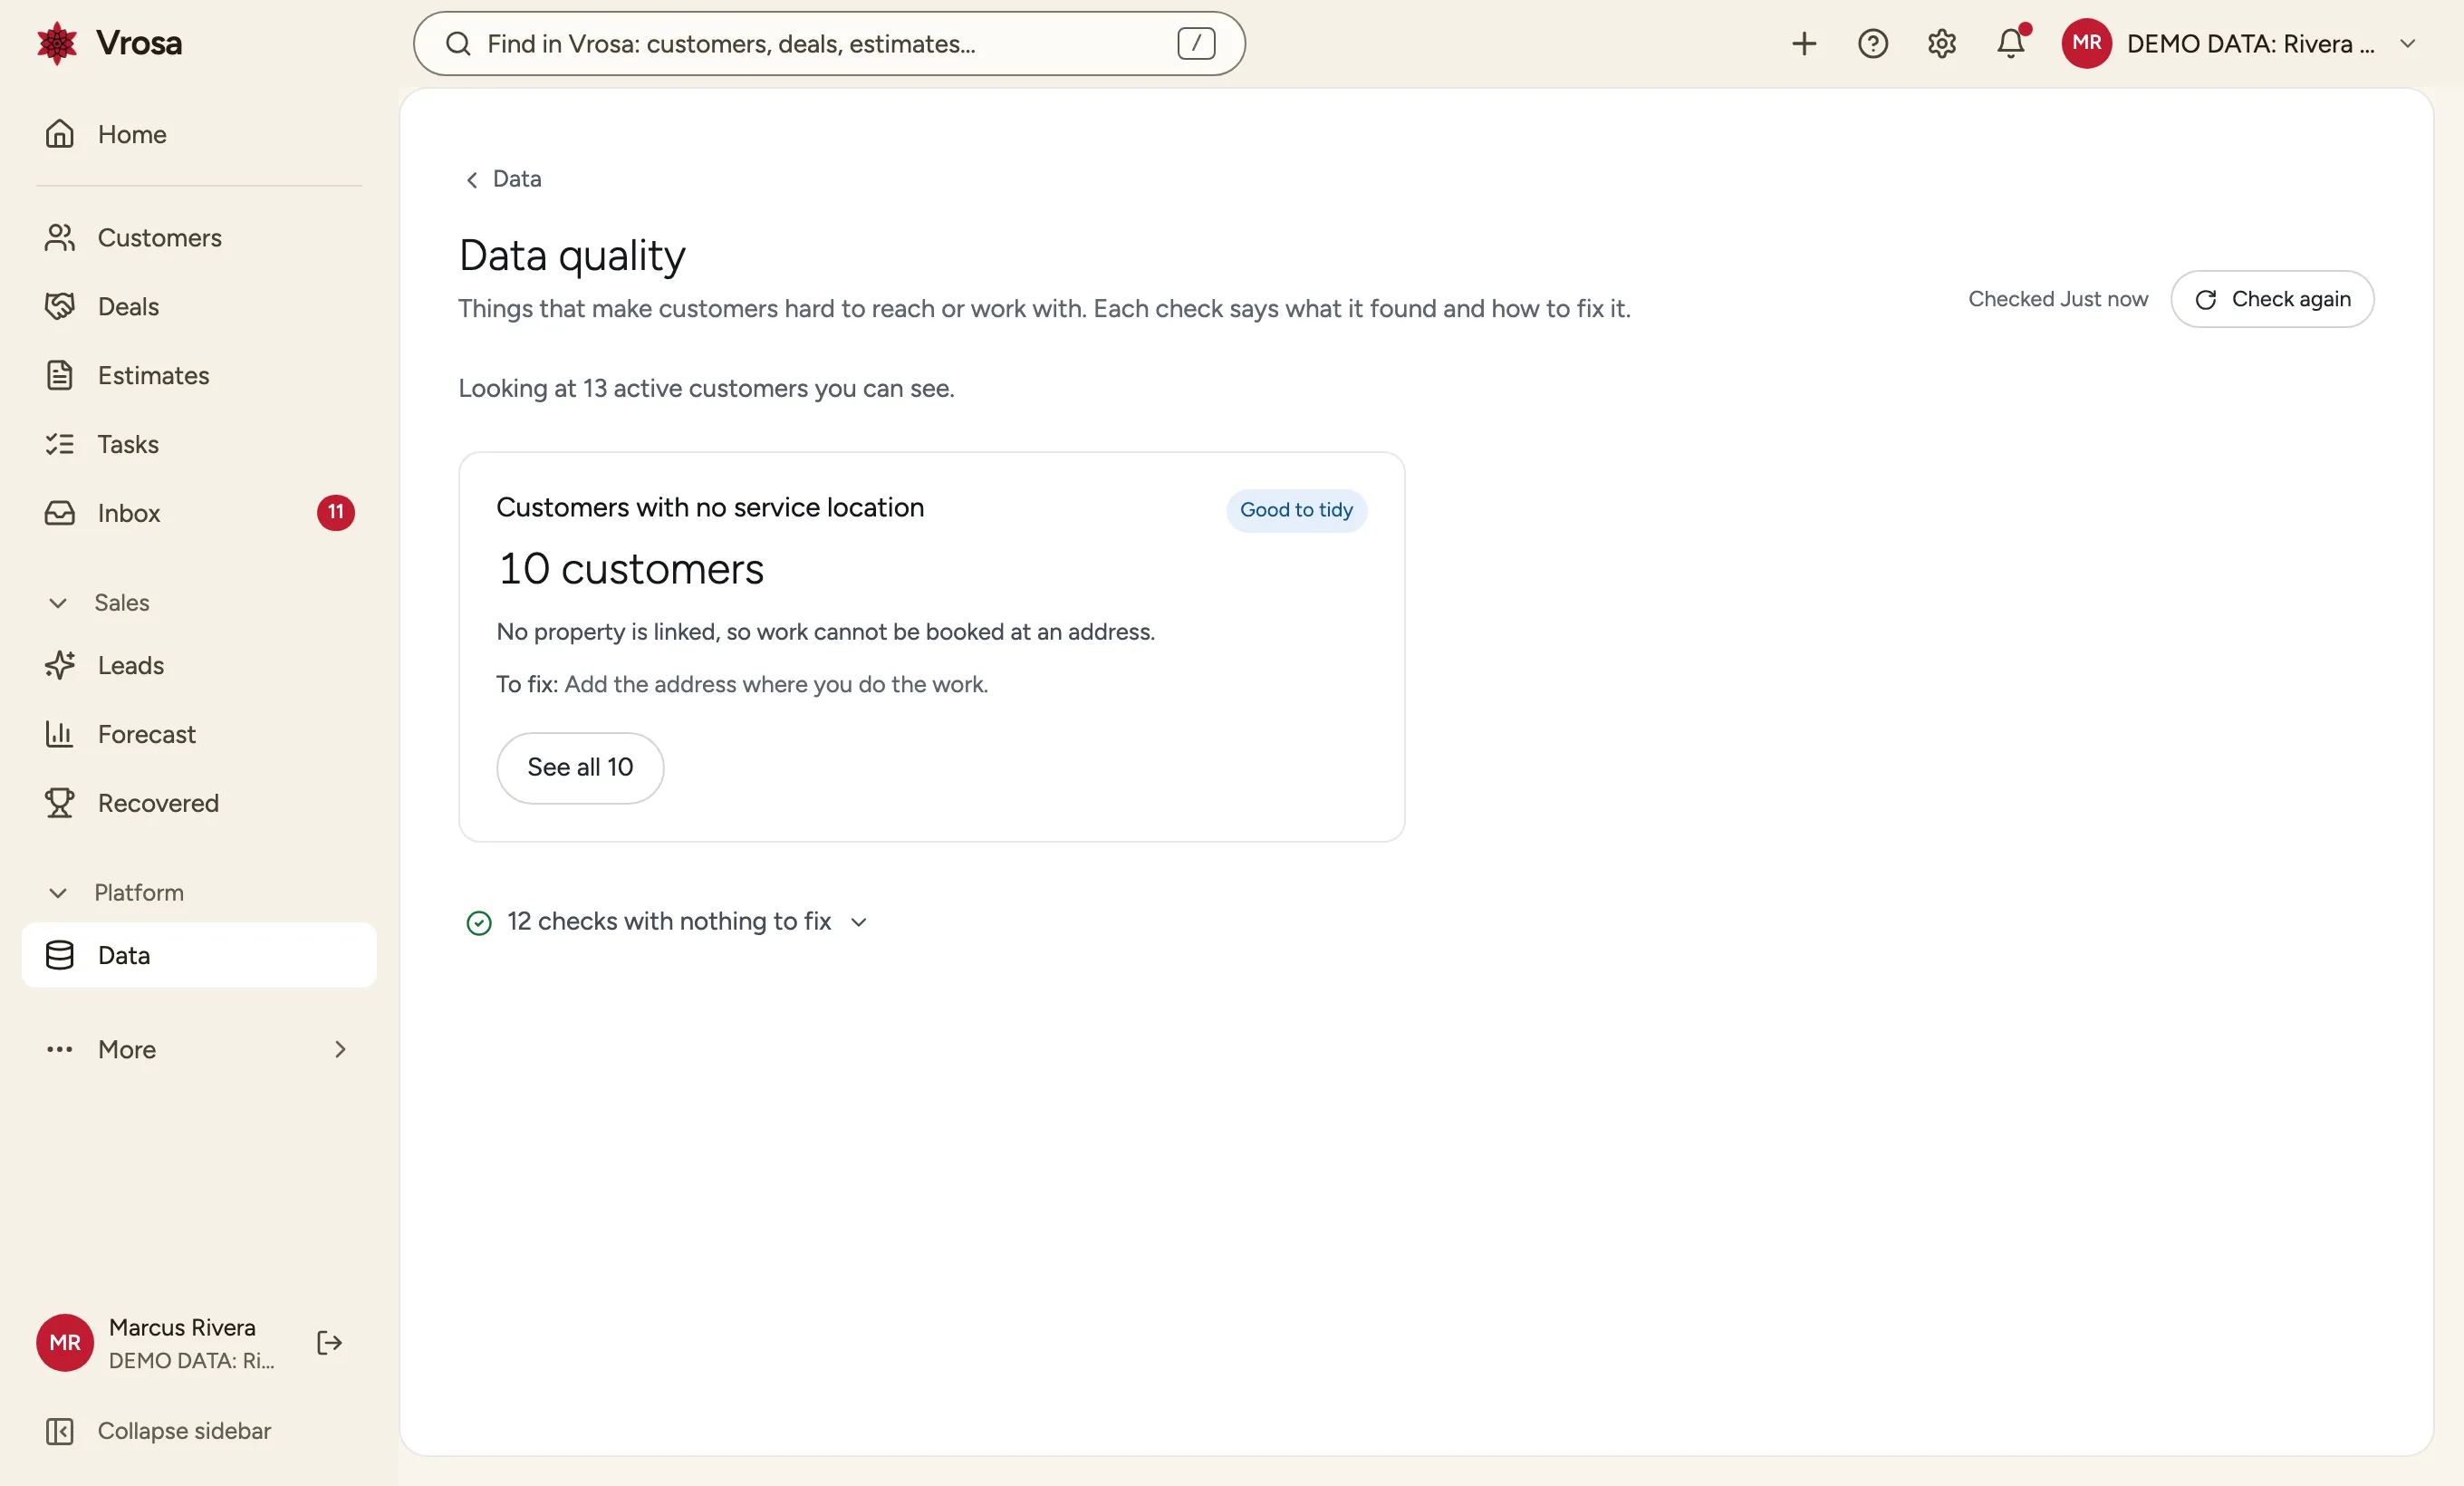
Task: Open Forecast in the sidebar
Action: pos(199,735)
